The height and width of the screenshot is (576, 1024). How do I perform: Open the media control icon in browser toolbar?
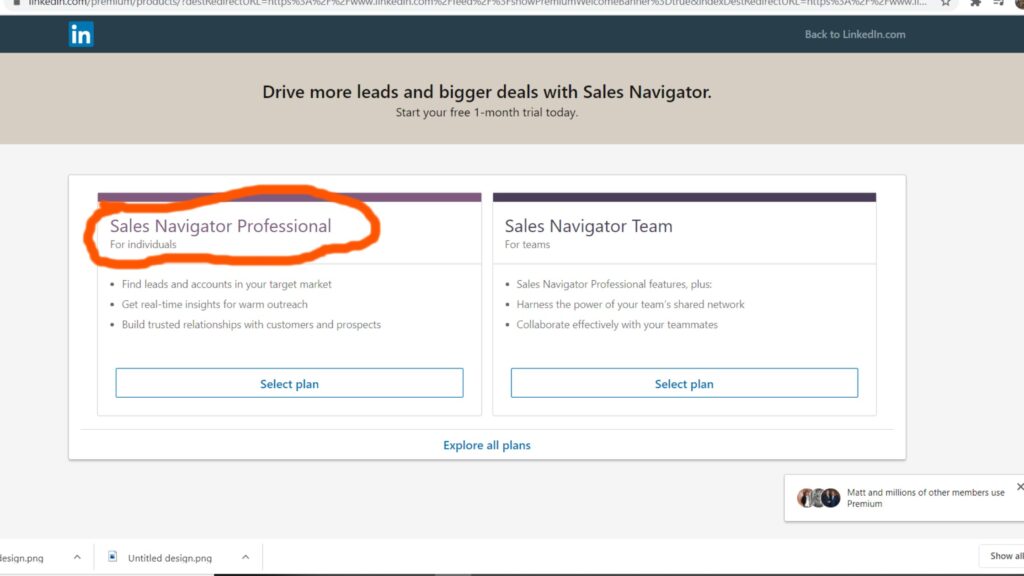tap(999, 3)
